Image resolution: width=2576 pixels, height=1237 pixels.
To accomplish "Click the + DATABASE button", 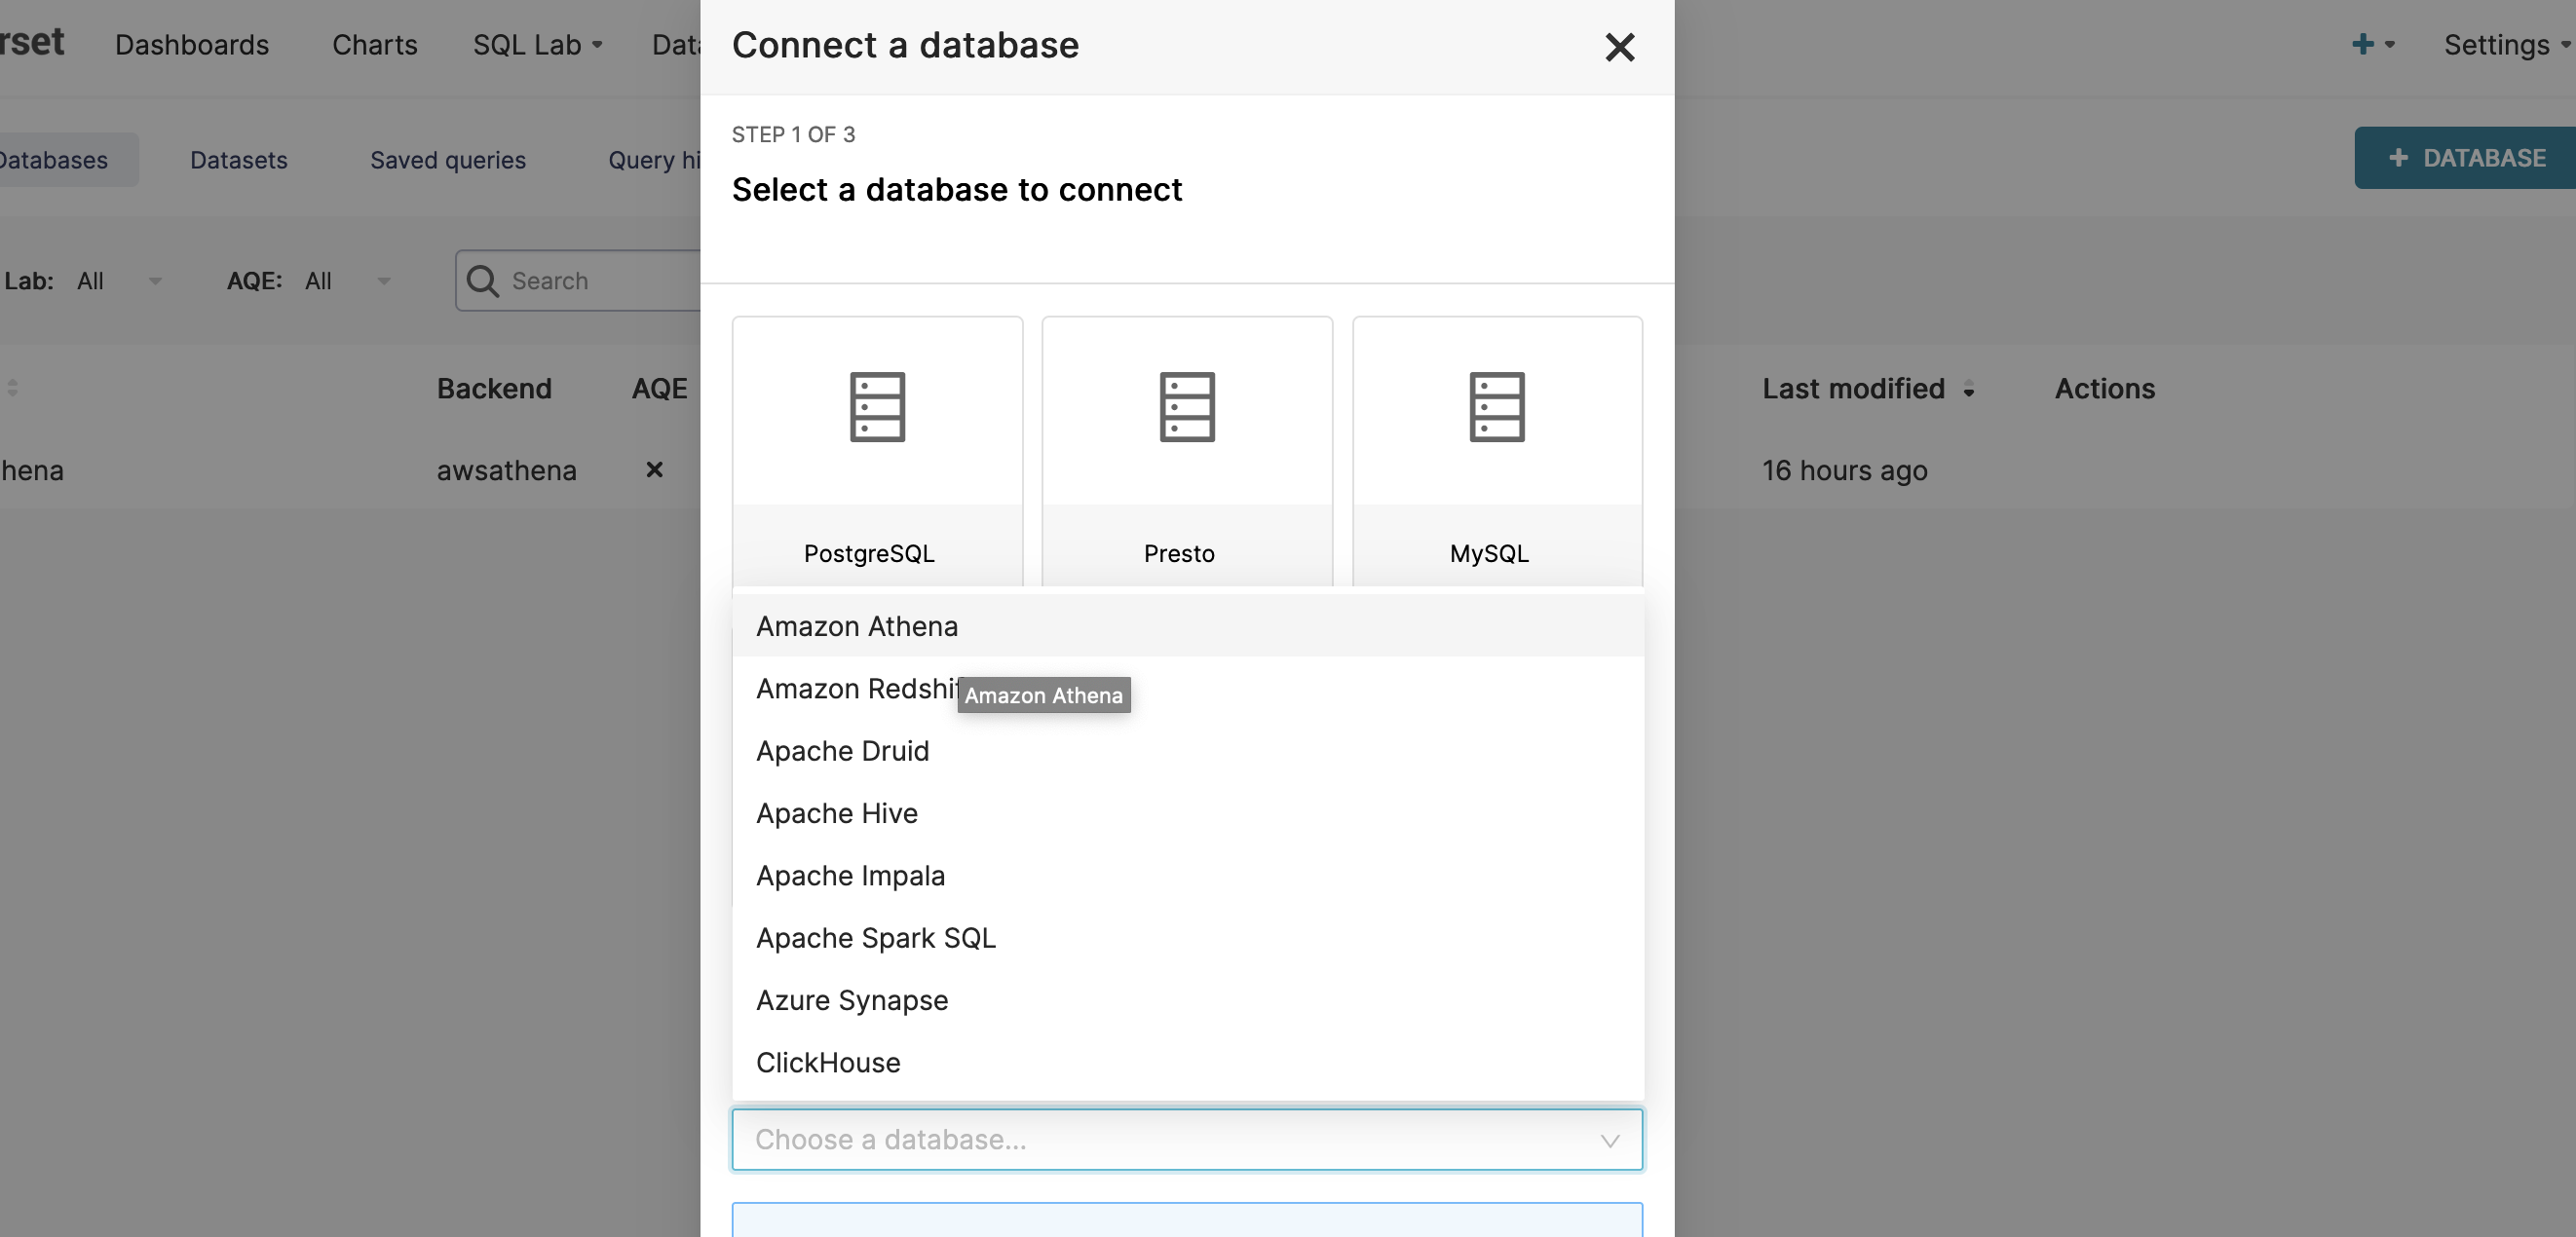I will pyautogui.click(x=2466, y=158).
